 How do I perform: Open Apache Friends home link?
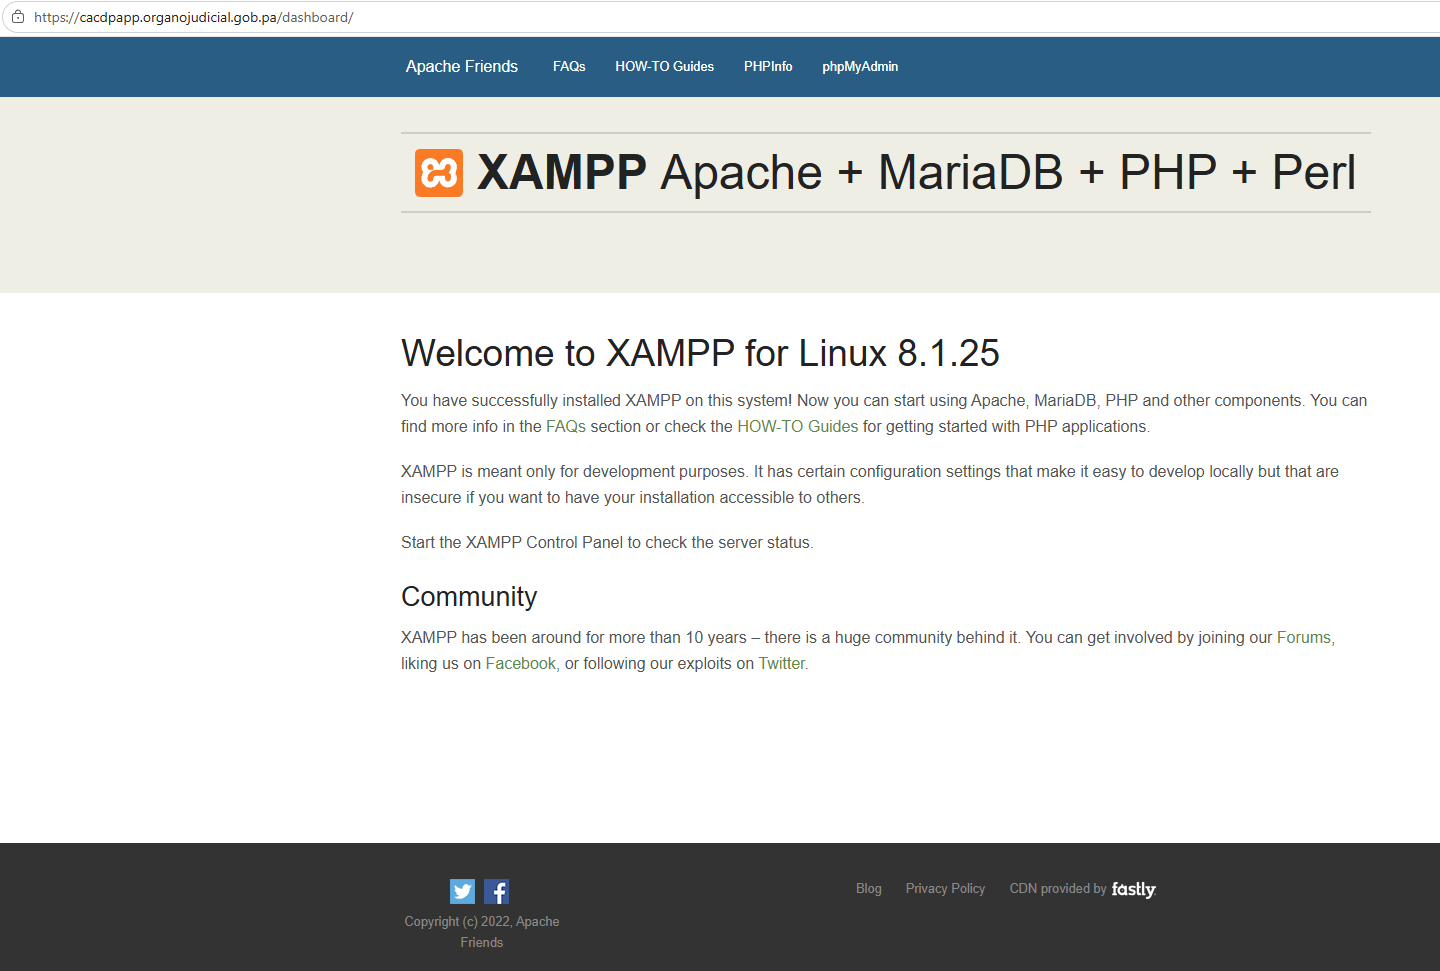coord(462,67)
